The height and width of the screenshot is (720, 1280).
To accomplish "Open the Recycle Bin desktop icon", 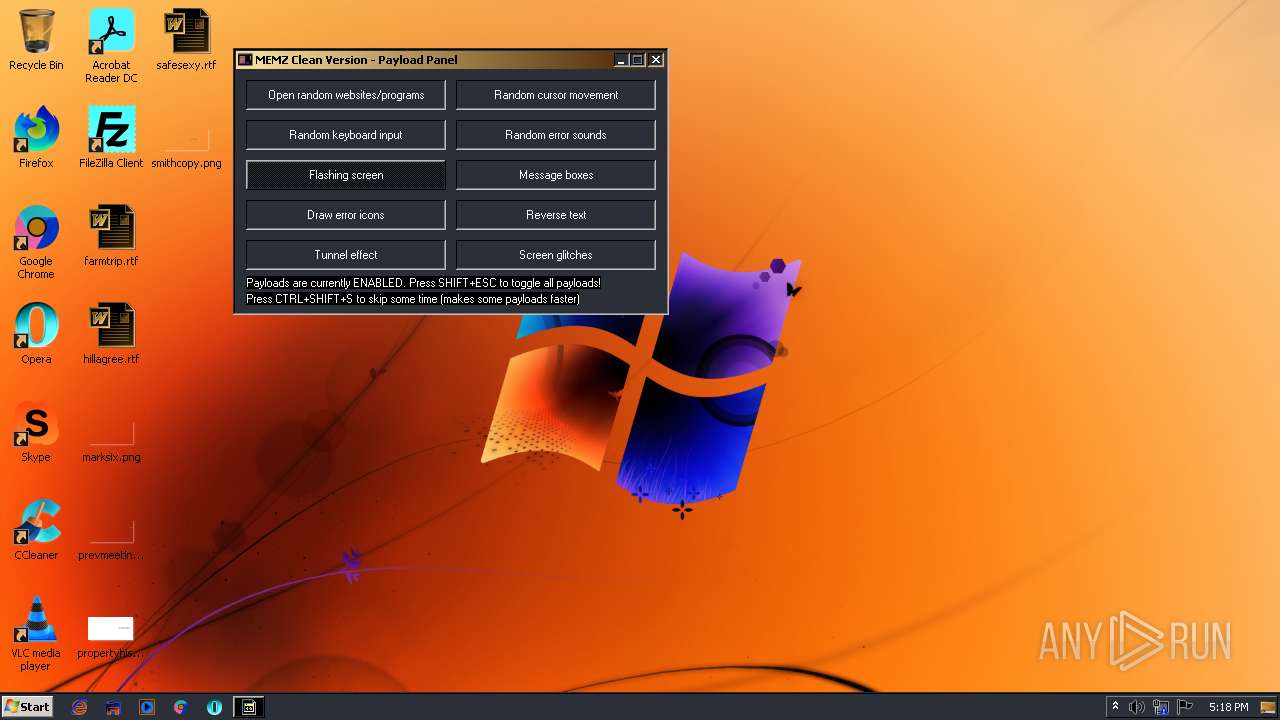I will (36, 40).
